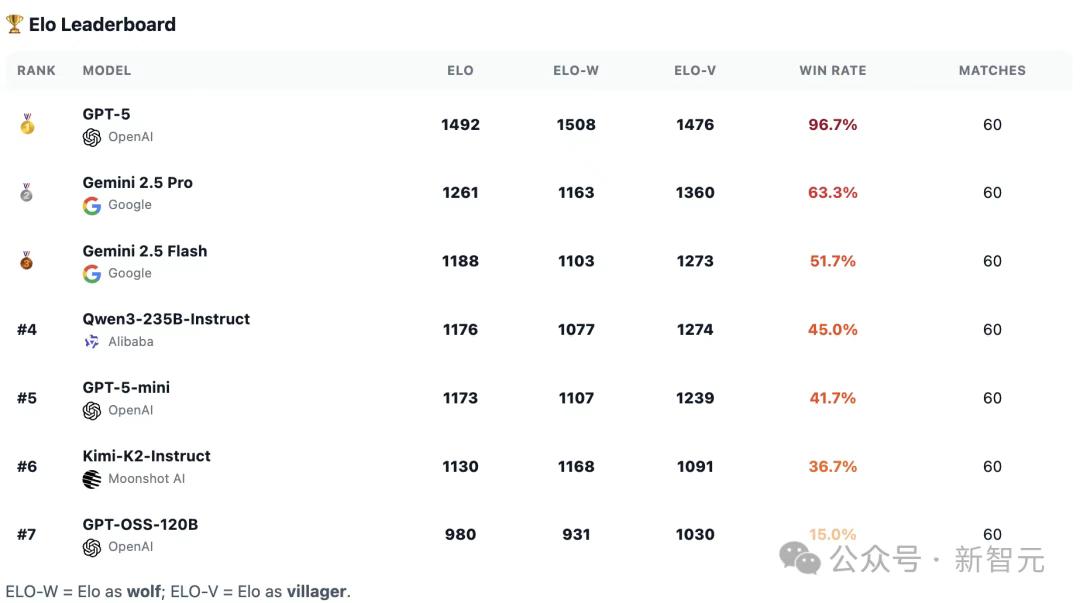Image resolution: width=1080 pixels, height=603 pixels.
Task: Click the trophy icon beside Elo Leaderboard
Action: (15, 24)
